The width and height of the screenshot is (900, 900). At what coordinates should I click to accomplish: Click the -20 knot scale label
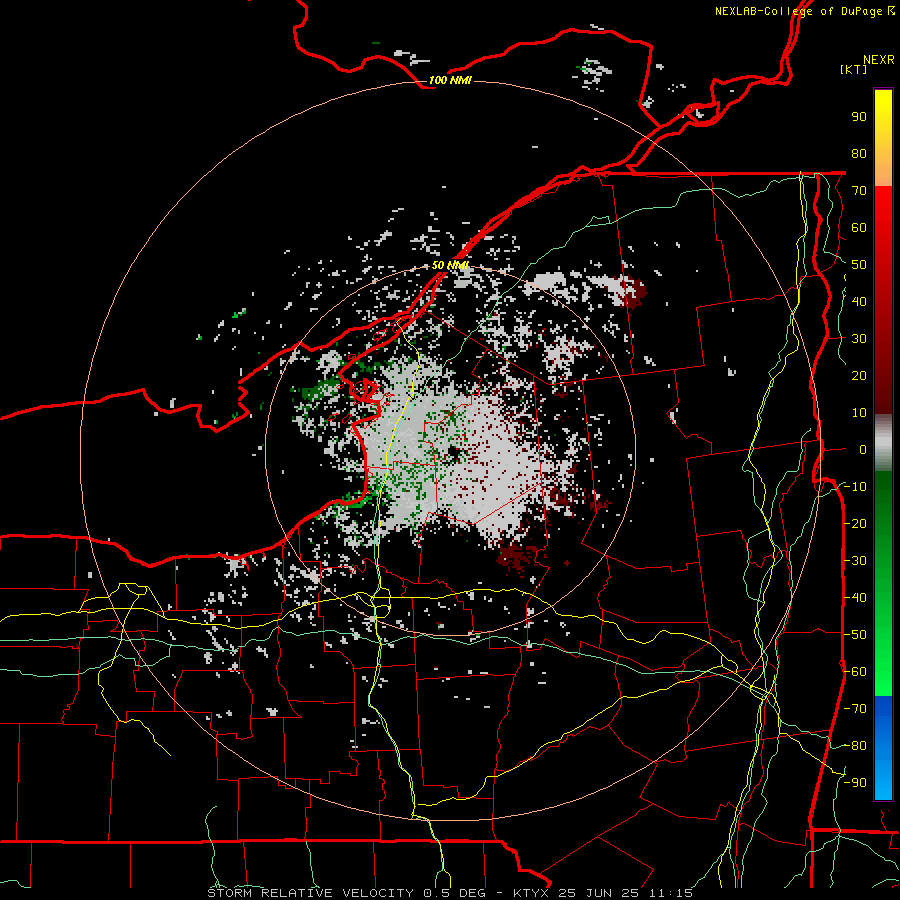pos(855,524)
